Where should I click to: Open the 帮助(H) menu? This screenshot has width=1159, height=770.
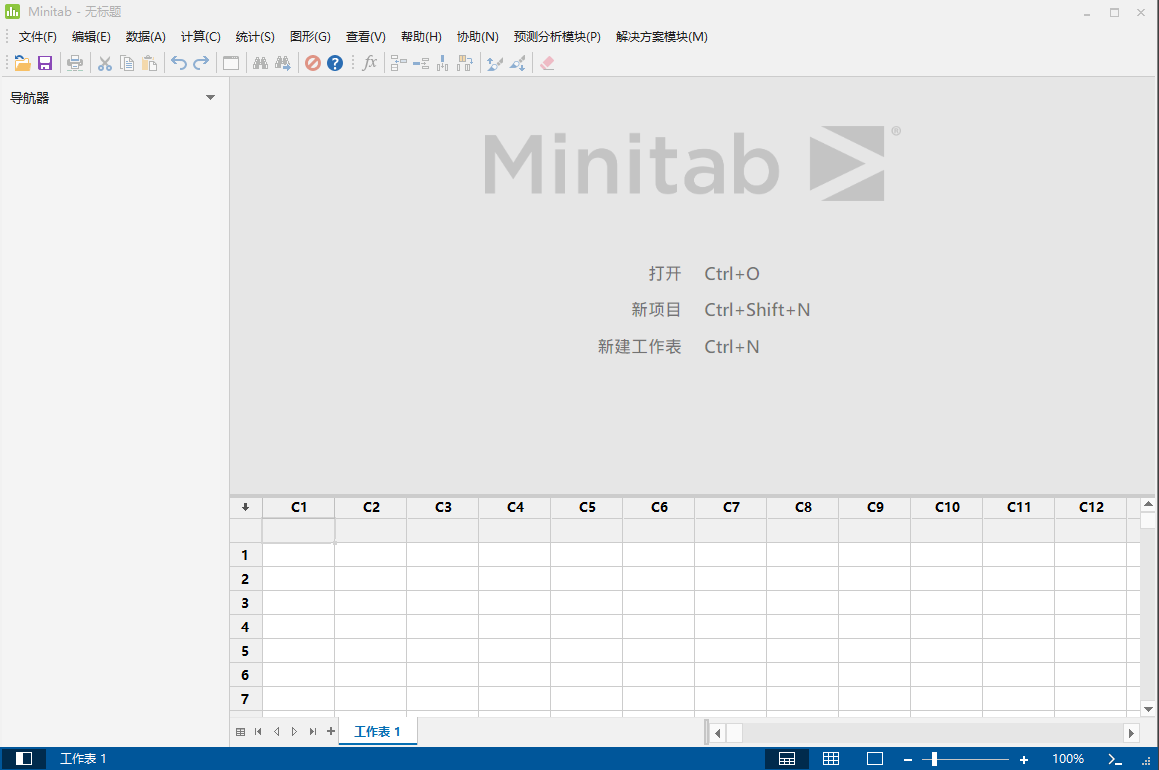point(421,37)
